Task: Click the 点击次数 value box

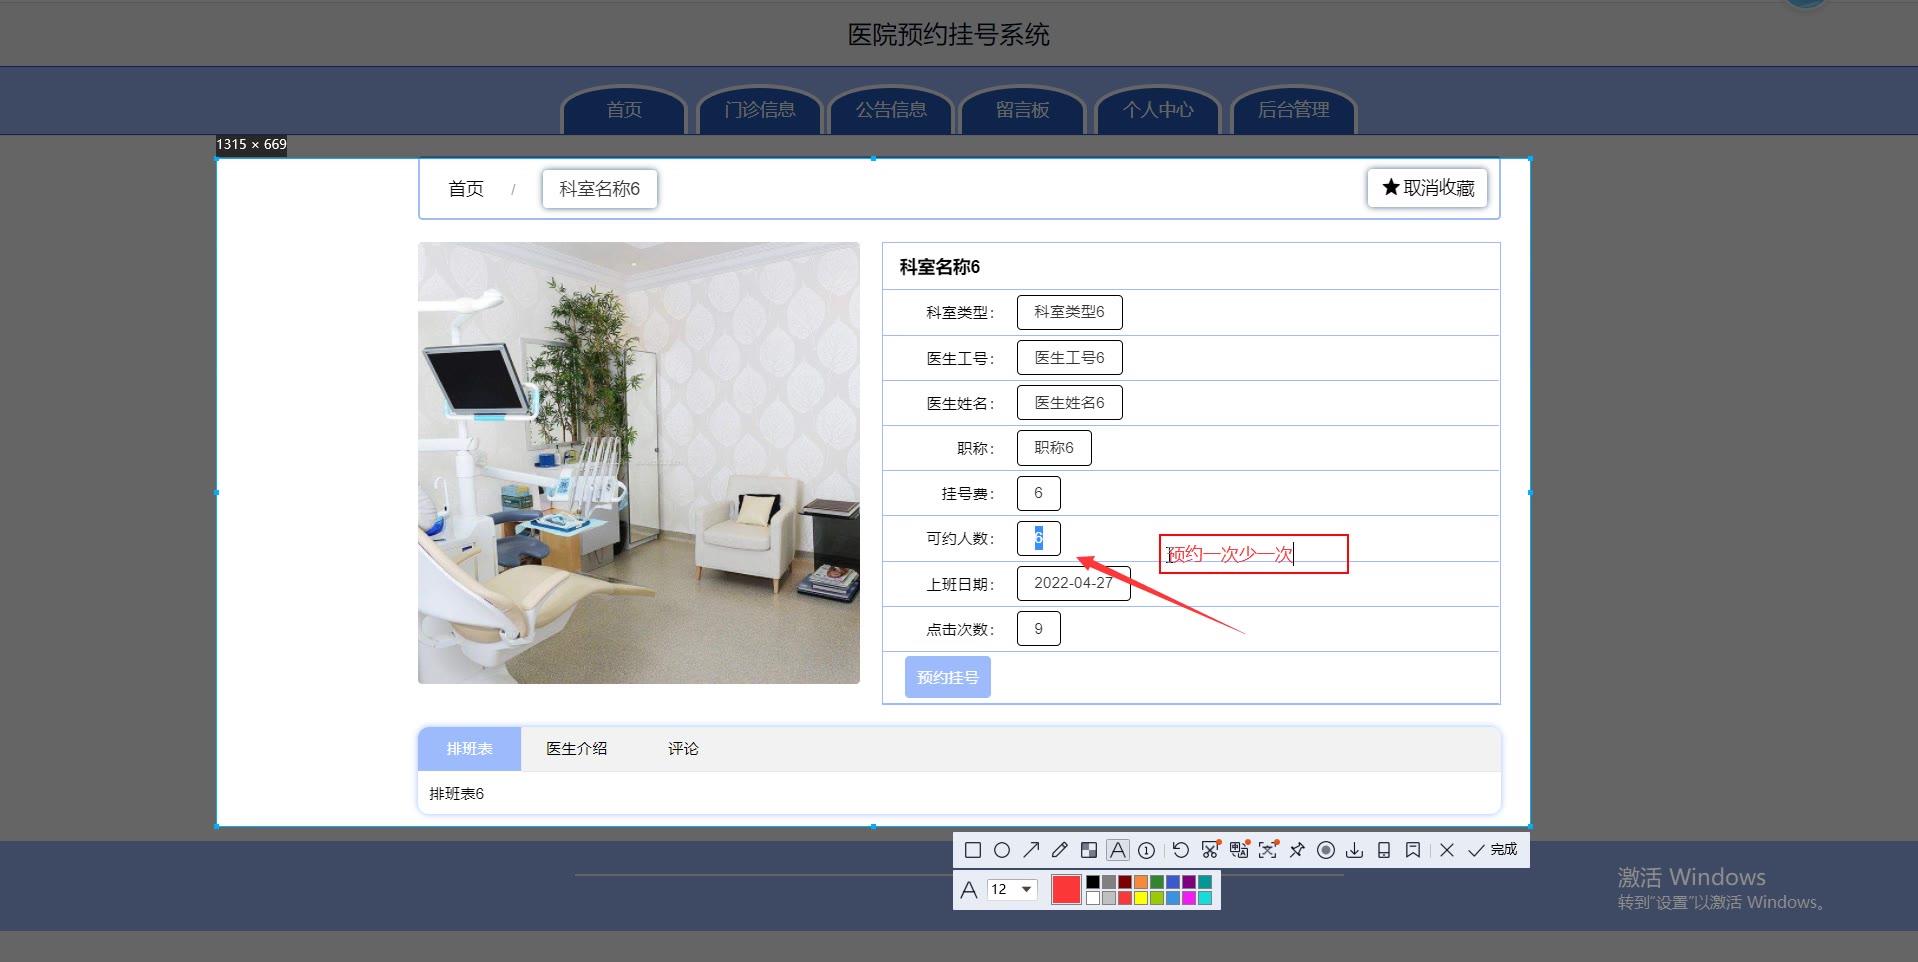Action: pyautogui.click(x=1039, y=629)
